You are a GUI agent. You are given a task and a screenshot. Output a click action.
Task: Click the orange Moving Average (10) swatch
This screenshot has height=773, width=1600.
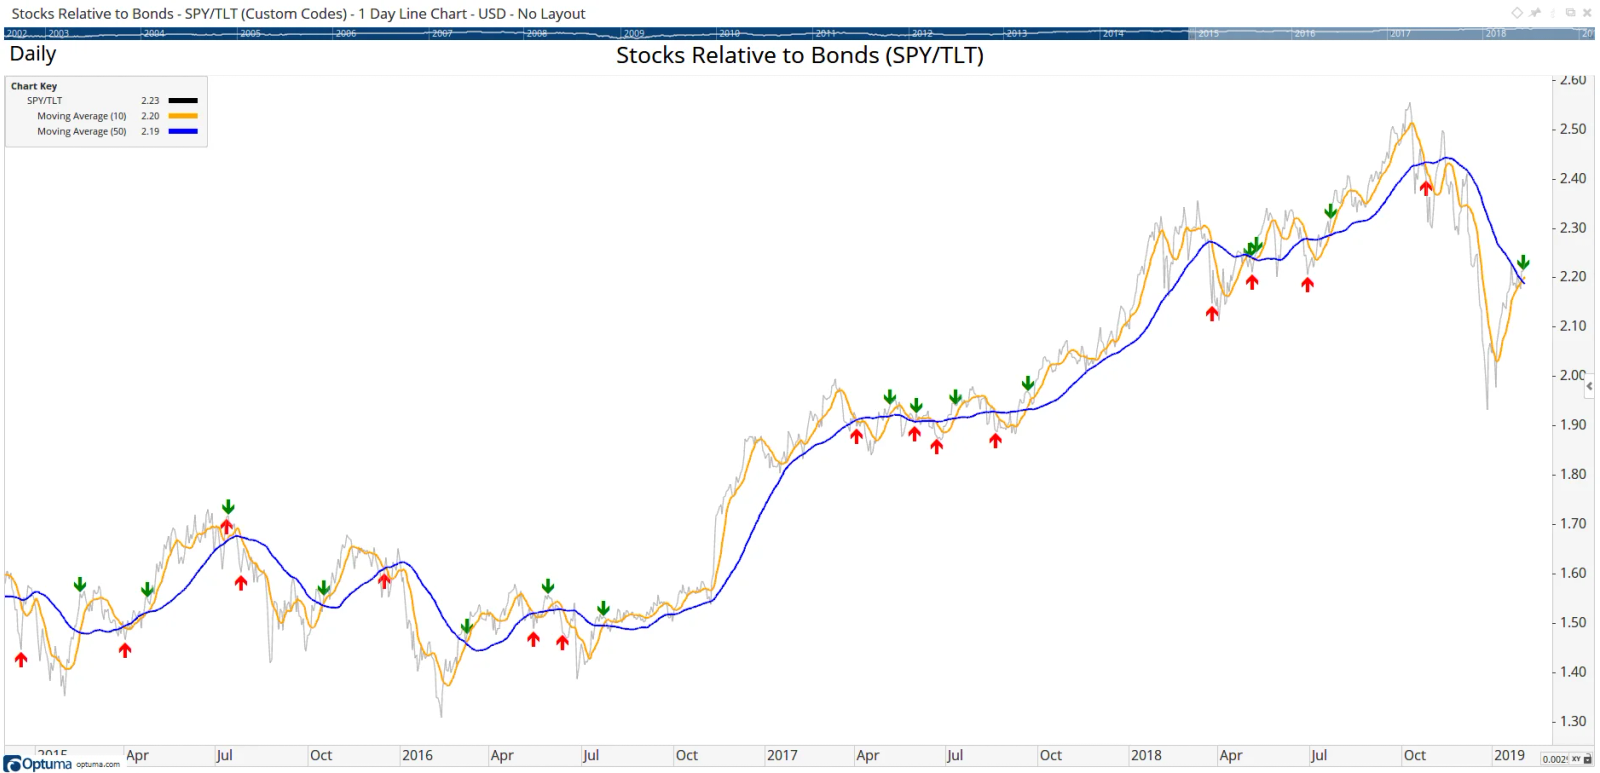pyautogui.click(x=183, y=116)
